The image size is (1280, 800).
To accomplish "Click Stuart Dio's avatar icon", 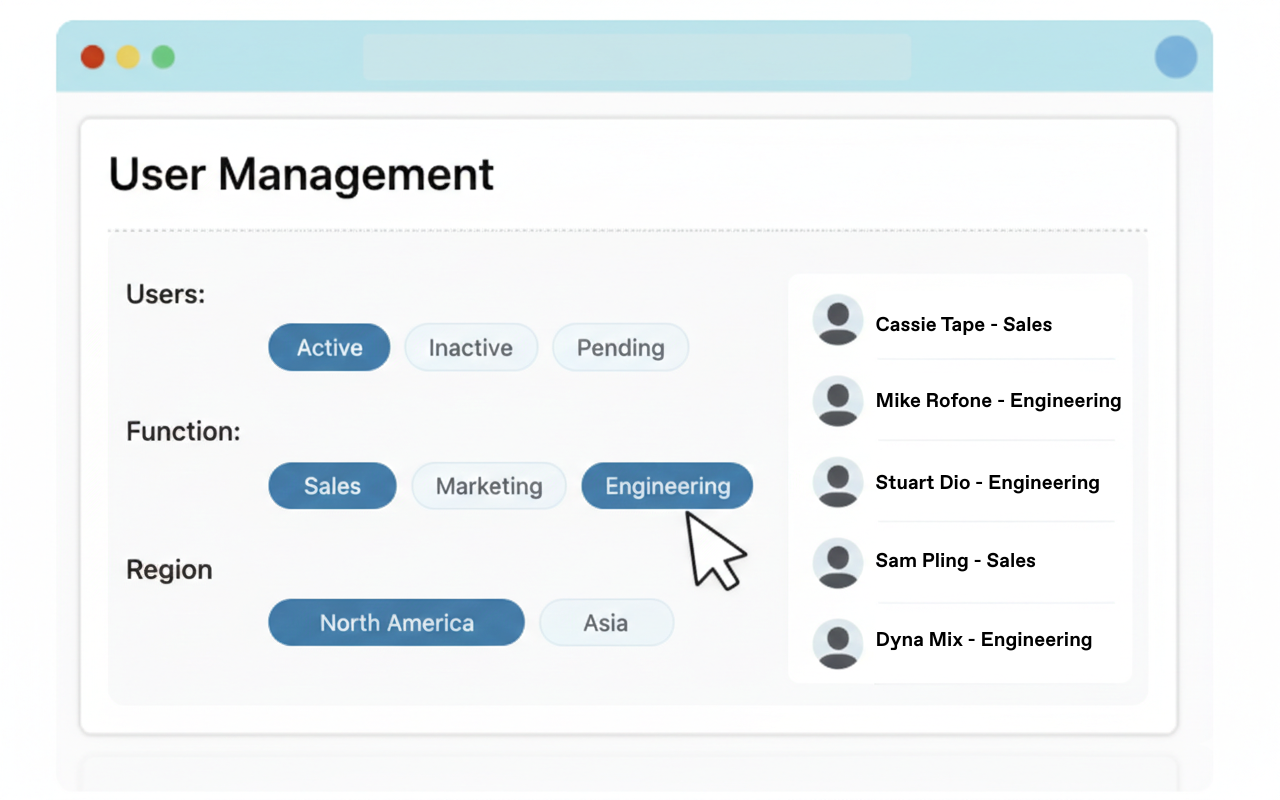I will pos(838,482).
